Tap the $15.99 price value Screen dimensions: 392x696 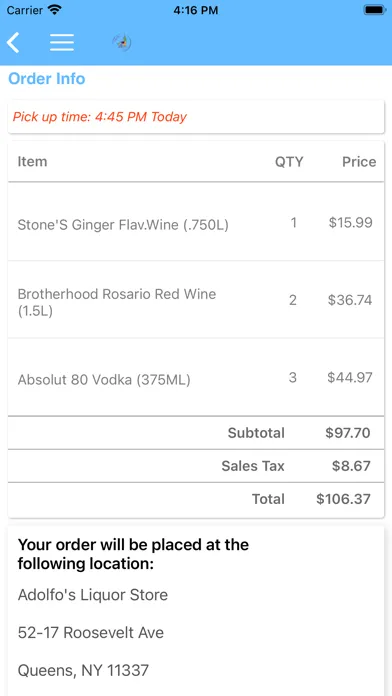(350, 222)
